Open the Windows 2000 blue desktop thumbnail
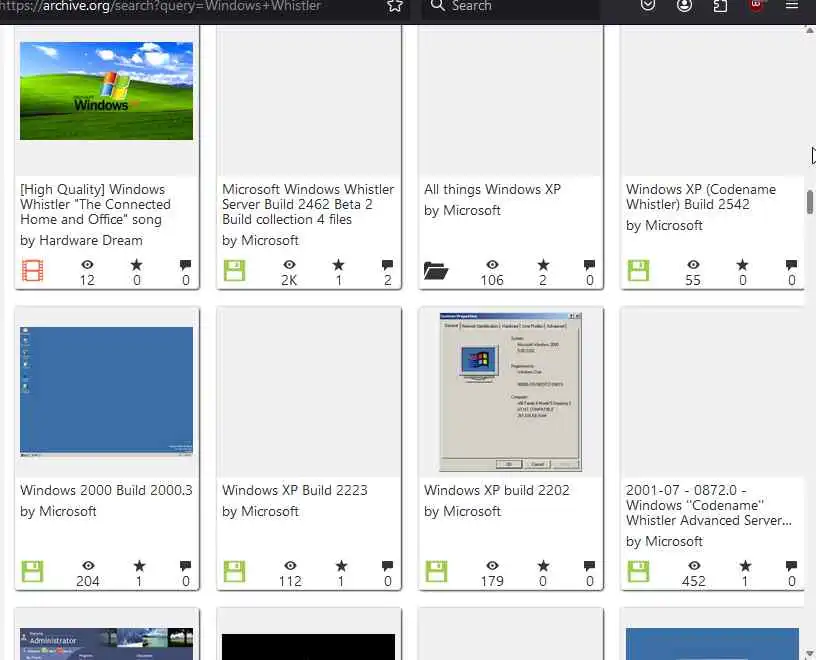This screenshot has width=816, height=660. (106, 392)
